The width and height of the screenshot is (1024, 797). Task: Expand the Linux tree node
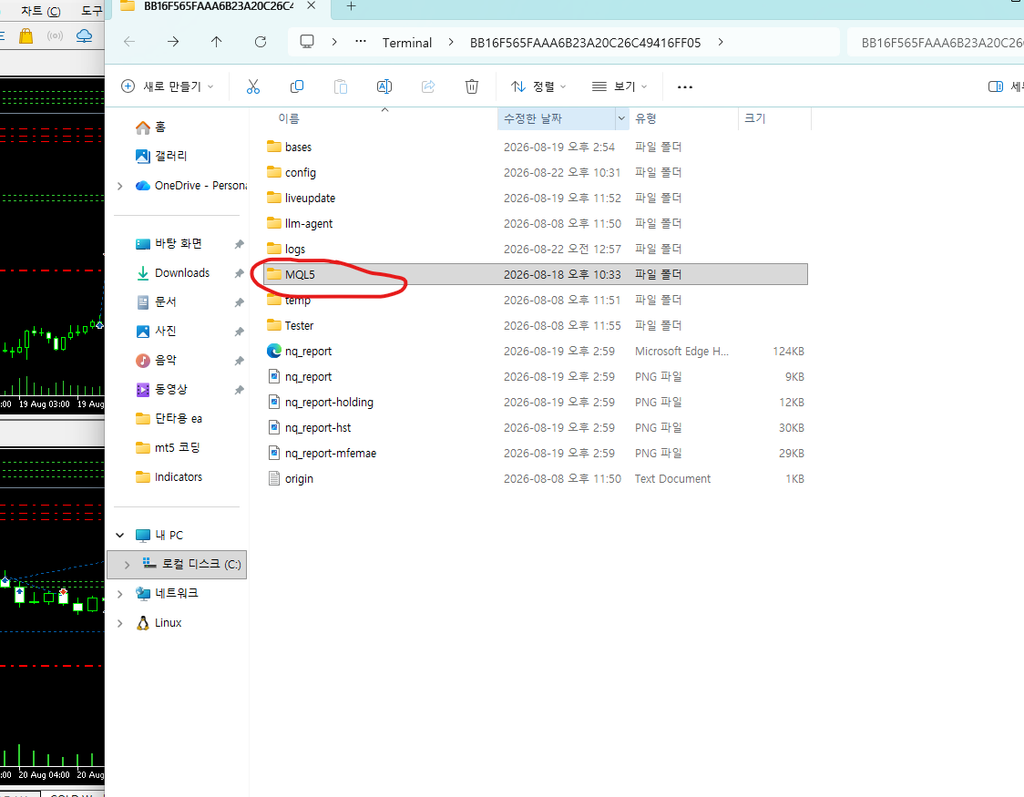120,623
